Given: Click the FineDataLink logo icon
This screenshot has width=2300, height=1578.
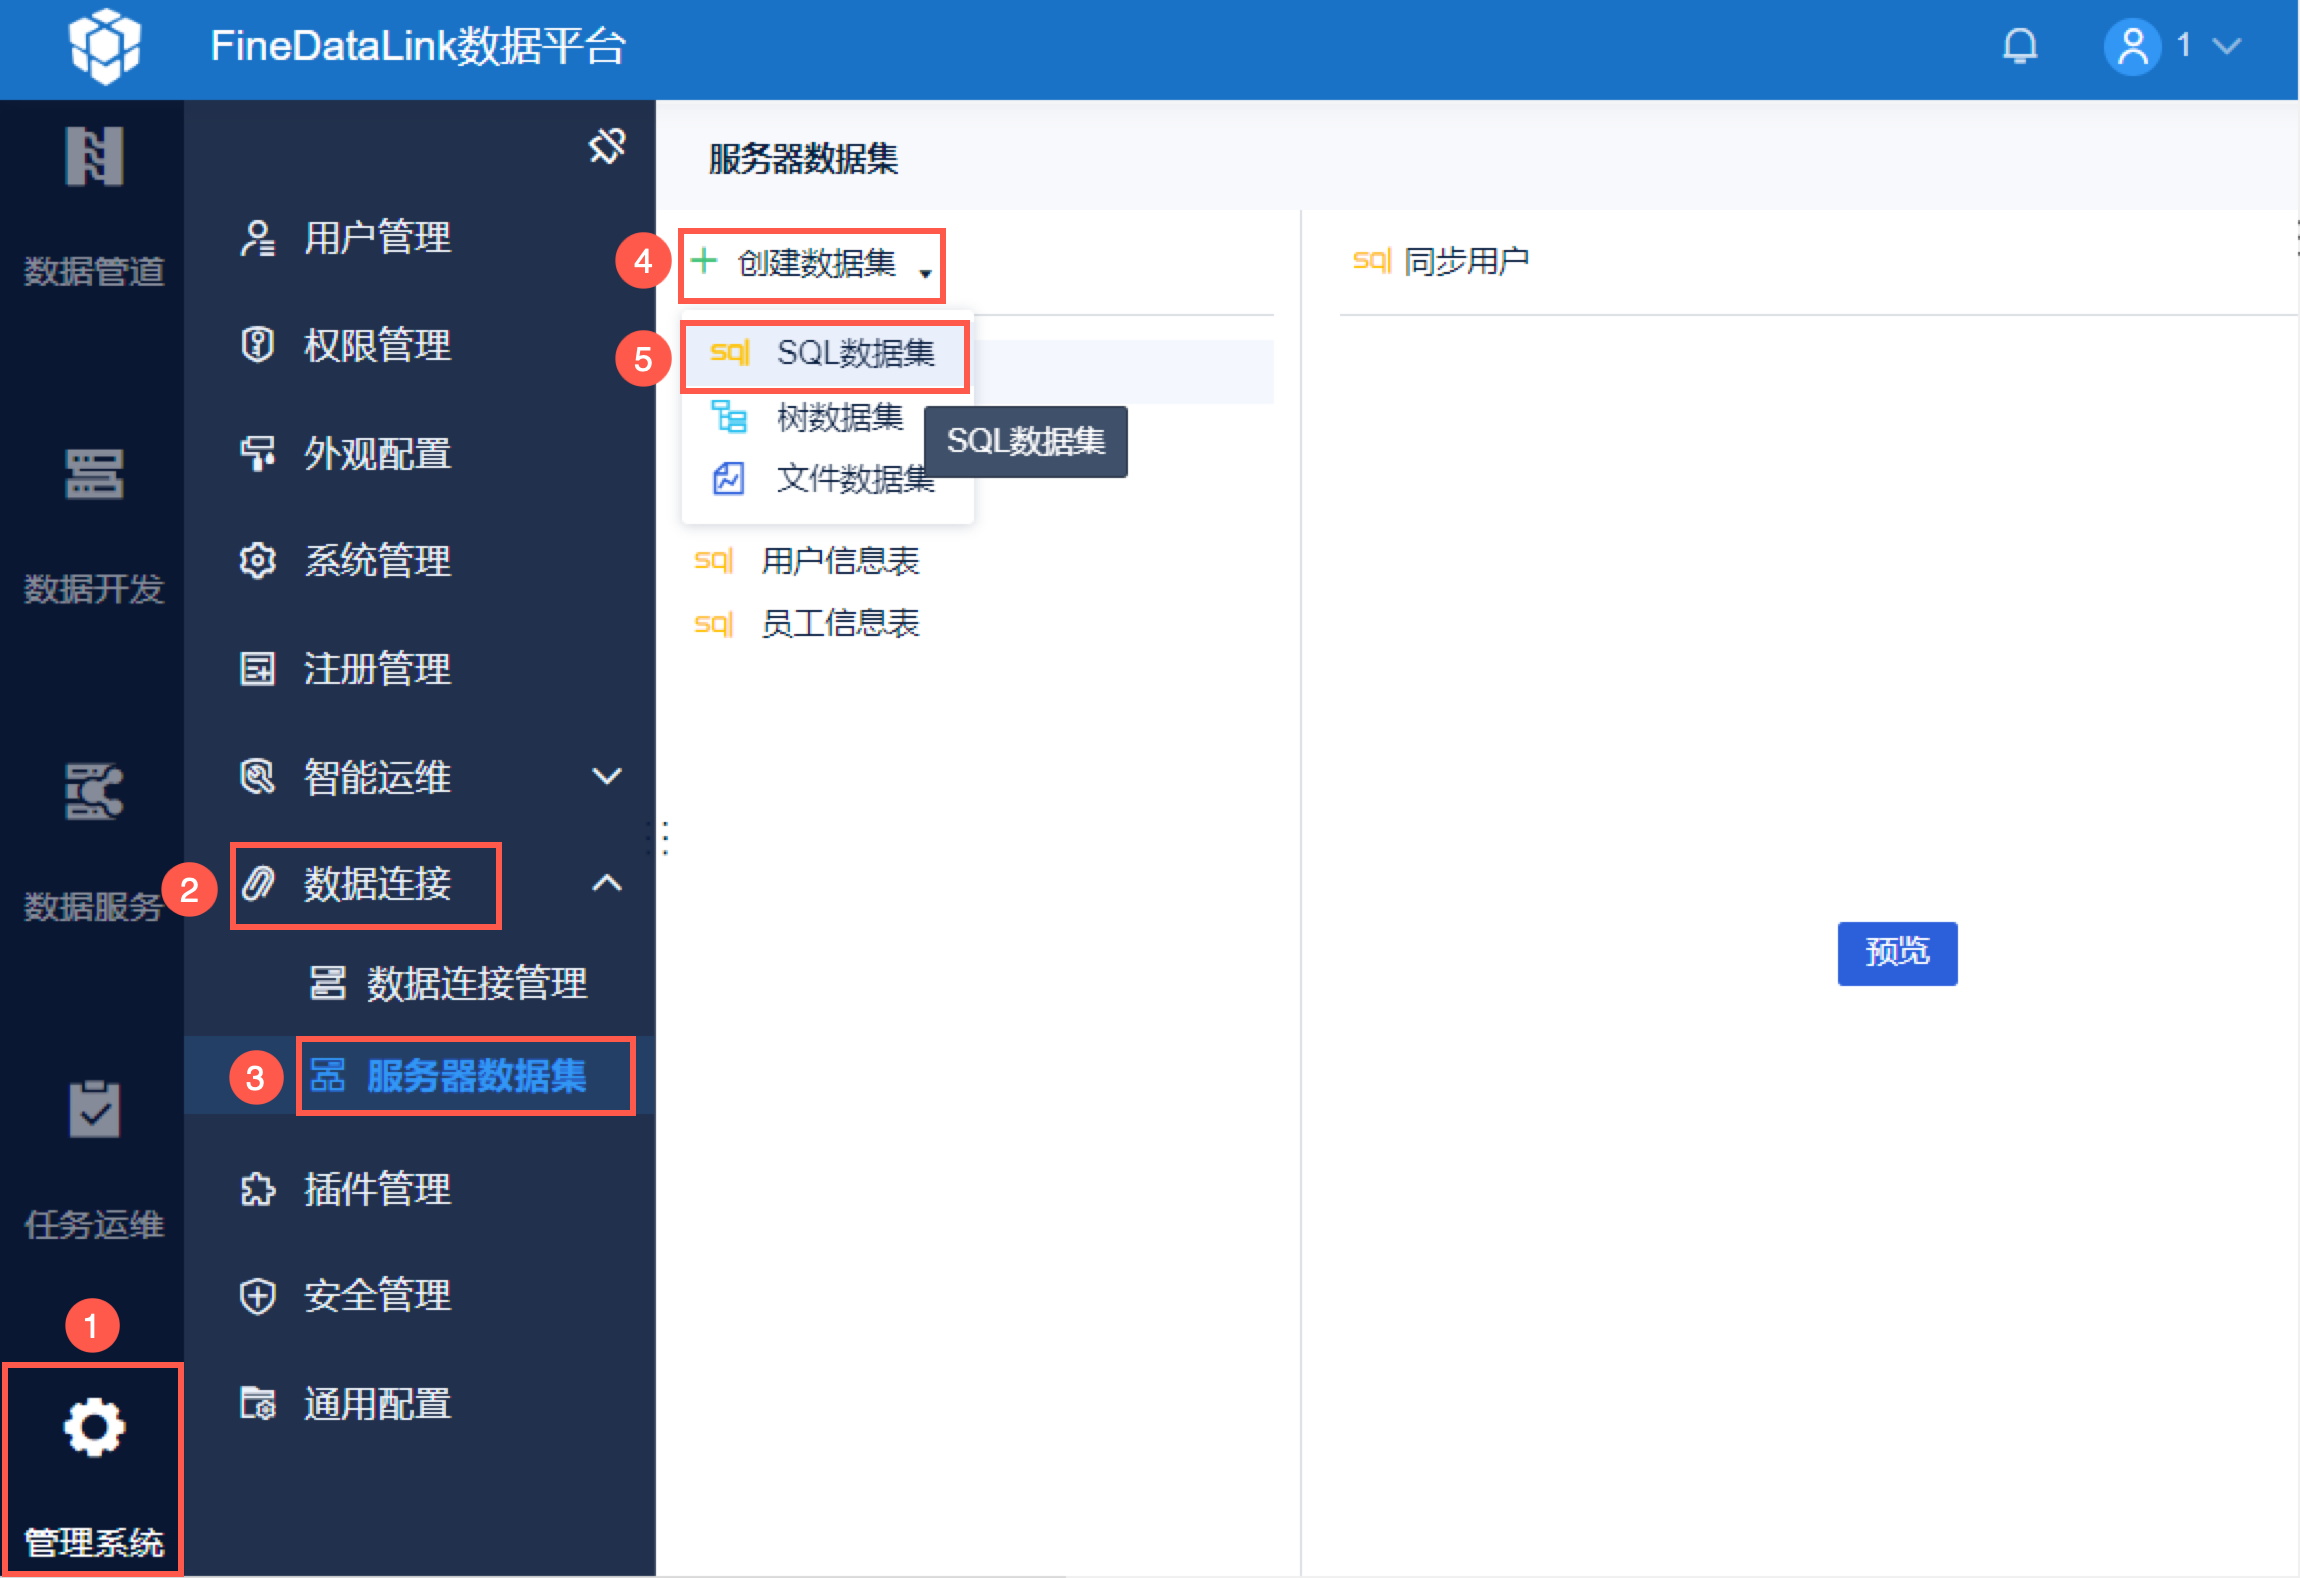Looking at the screenshot, I should point(104,46).
